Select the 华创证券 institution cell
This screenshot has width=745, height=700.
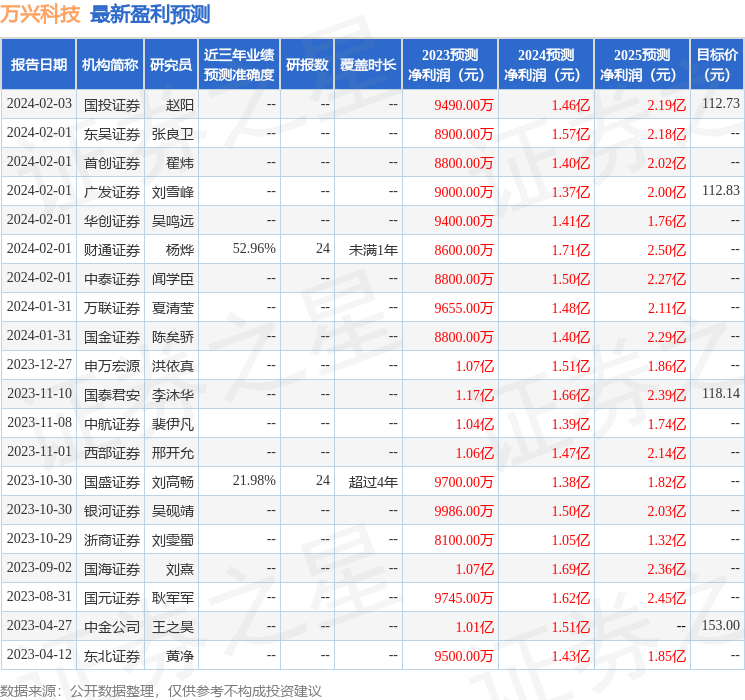coord(112,221)
